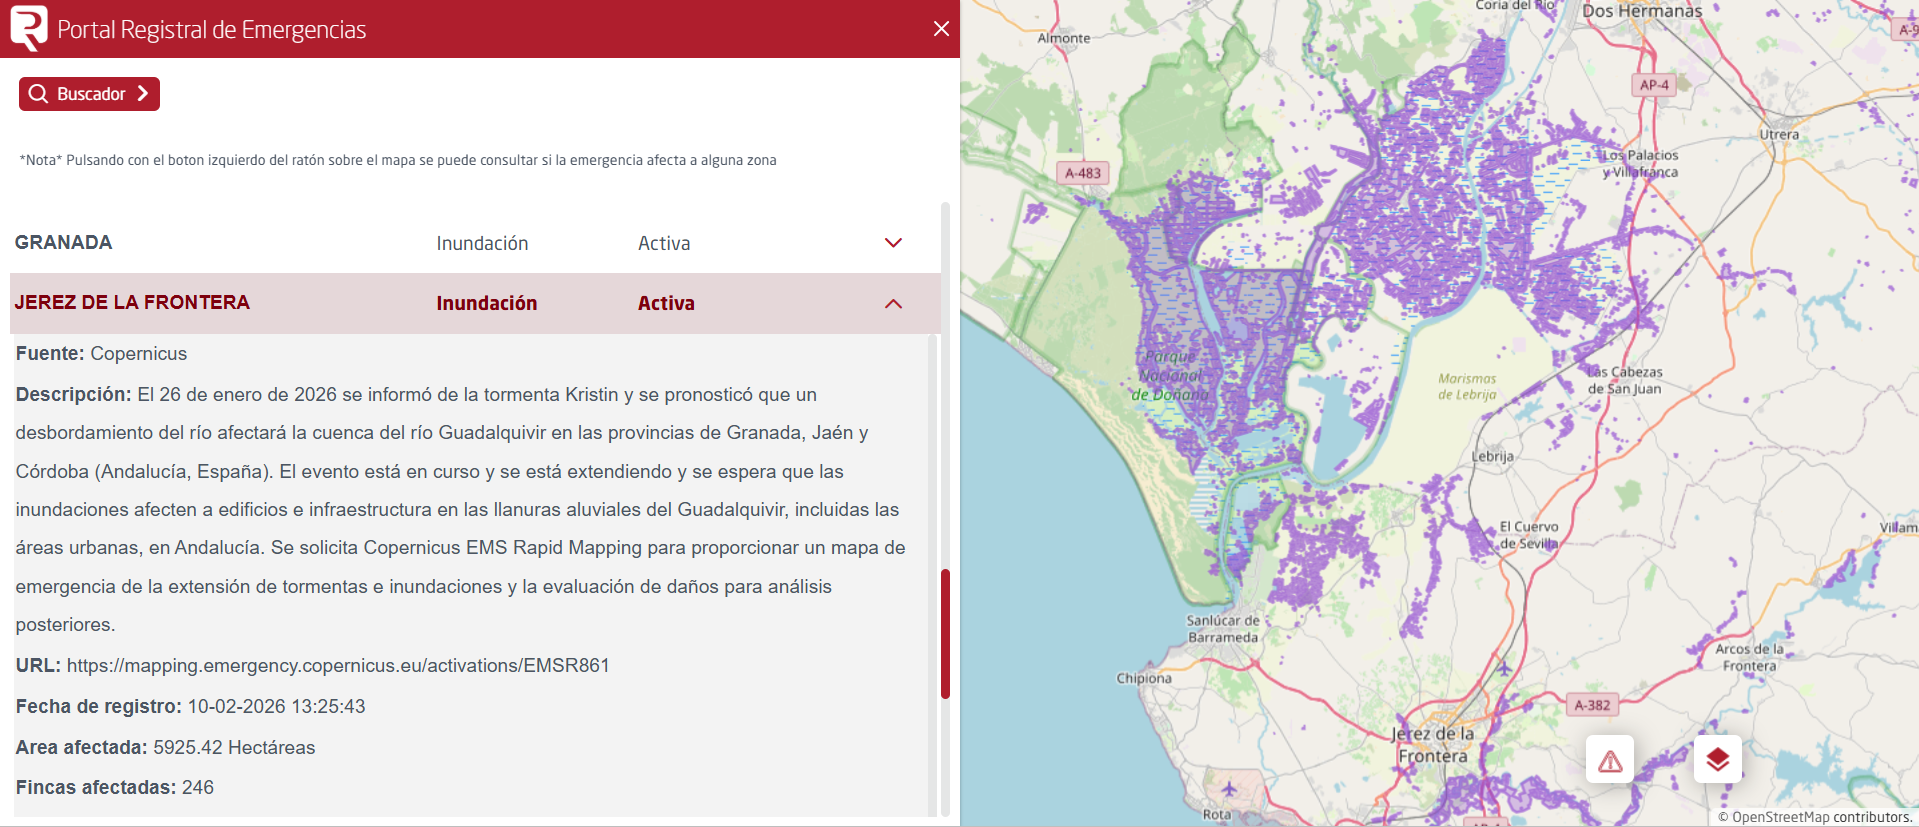
Task: Click the Parque Nacional de Doñana flooded area
Action: [x=1170, y=376]
